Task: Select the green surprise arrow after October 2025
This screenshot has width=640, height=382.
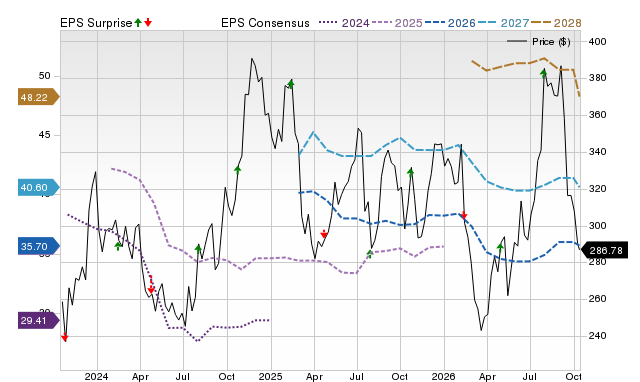Action: [x=411, y=172]
